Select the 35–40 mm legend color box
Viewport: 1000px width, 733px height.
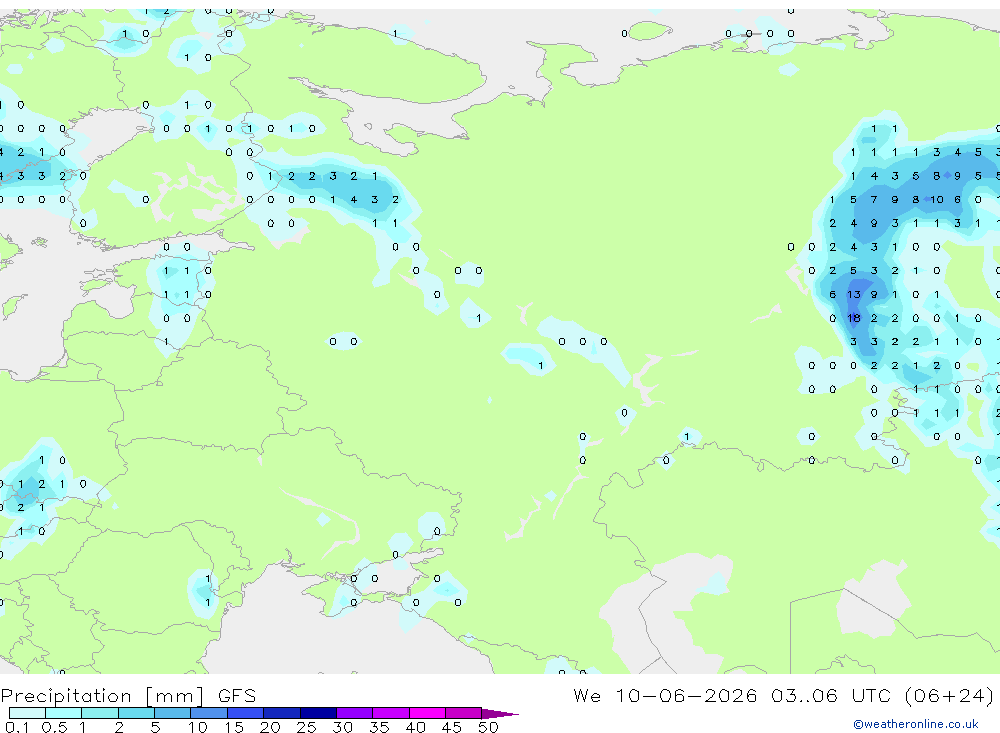pos(391,713)
